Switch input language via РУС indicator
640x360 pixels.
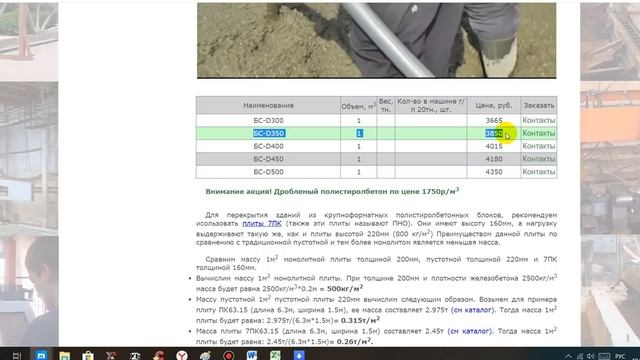tap(620, 357)
